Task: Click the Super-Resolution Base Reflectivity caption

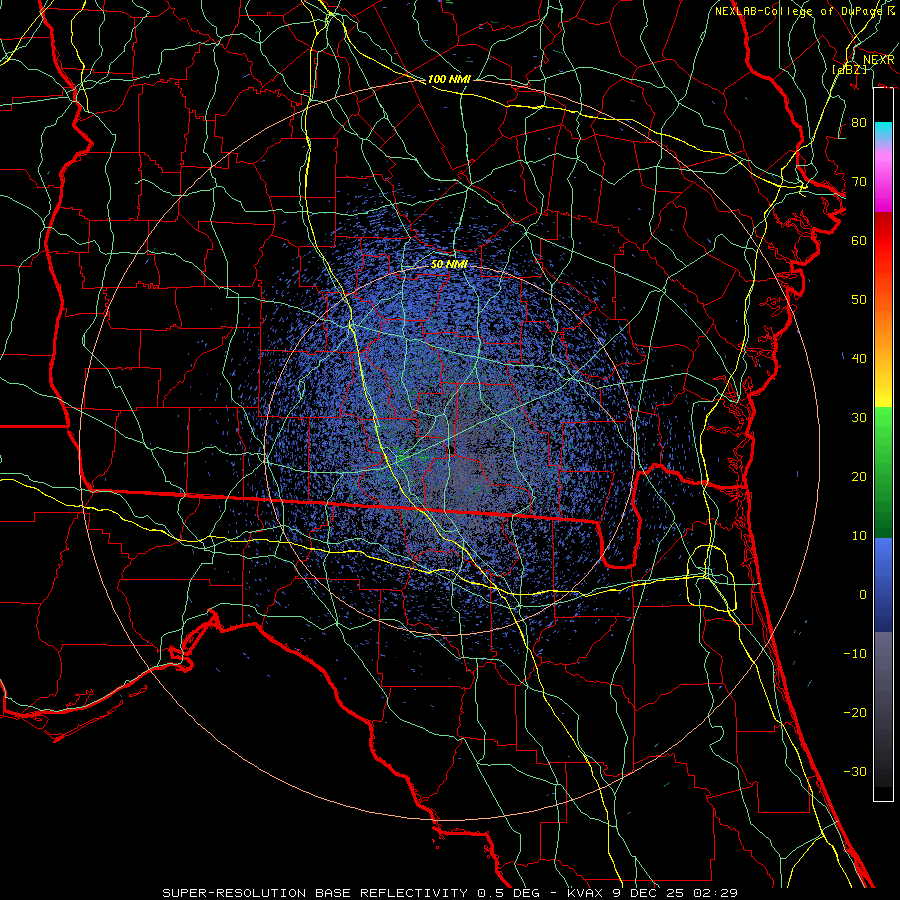Action: (449, 893)
